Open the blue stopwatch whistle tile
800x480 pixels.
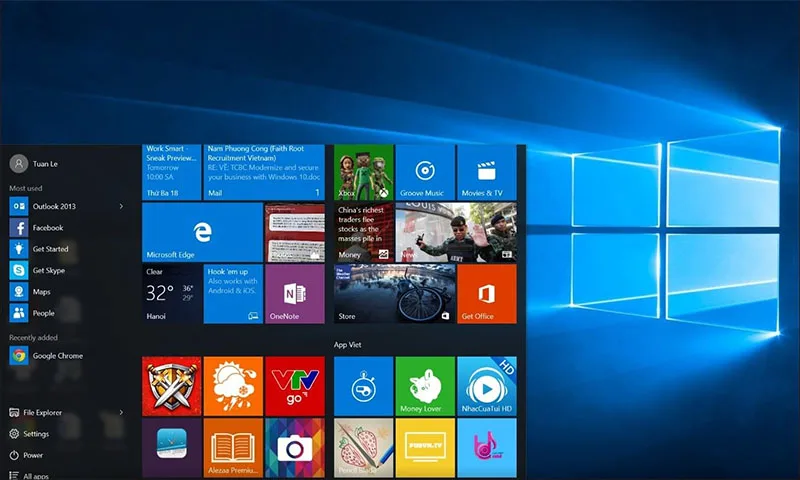click(364, 386)
